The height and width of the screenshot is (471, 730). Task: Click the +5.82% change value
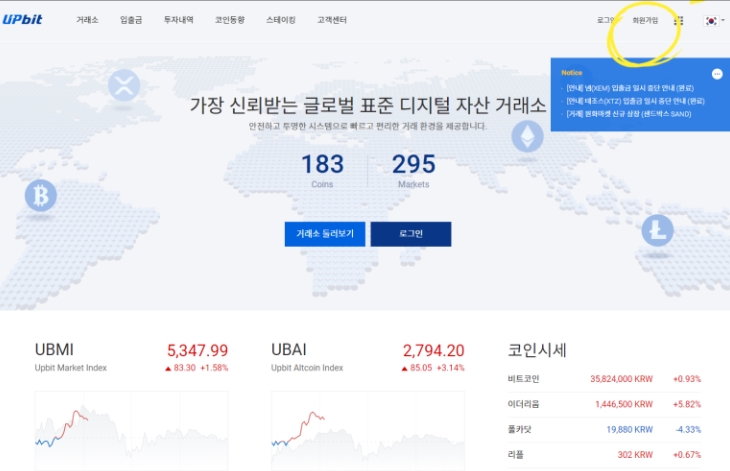[687, 404]
